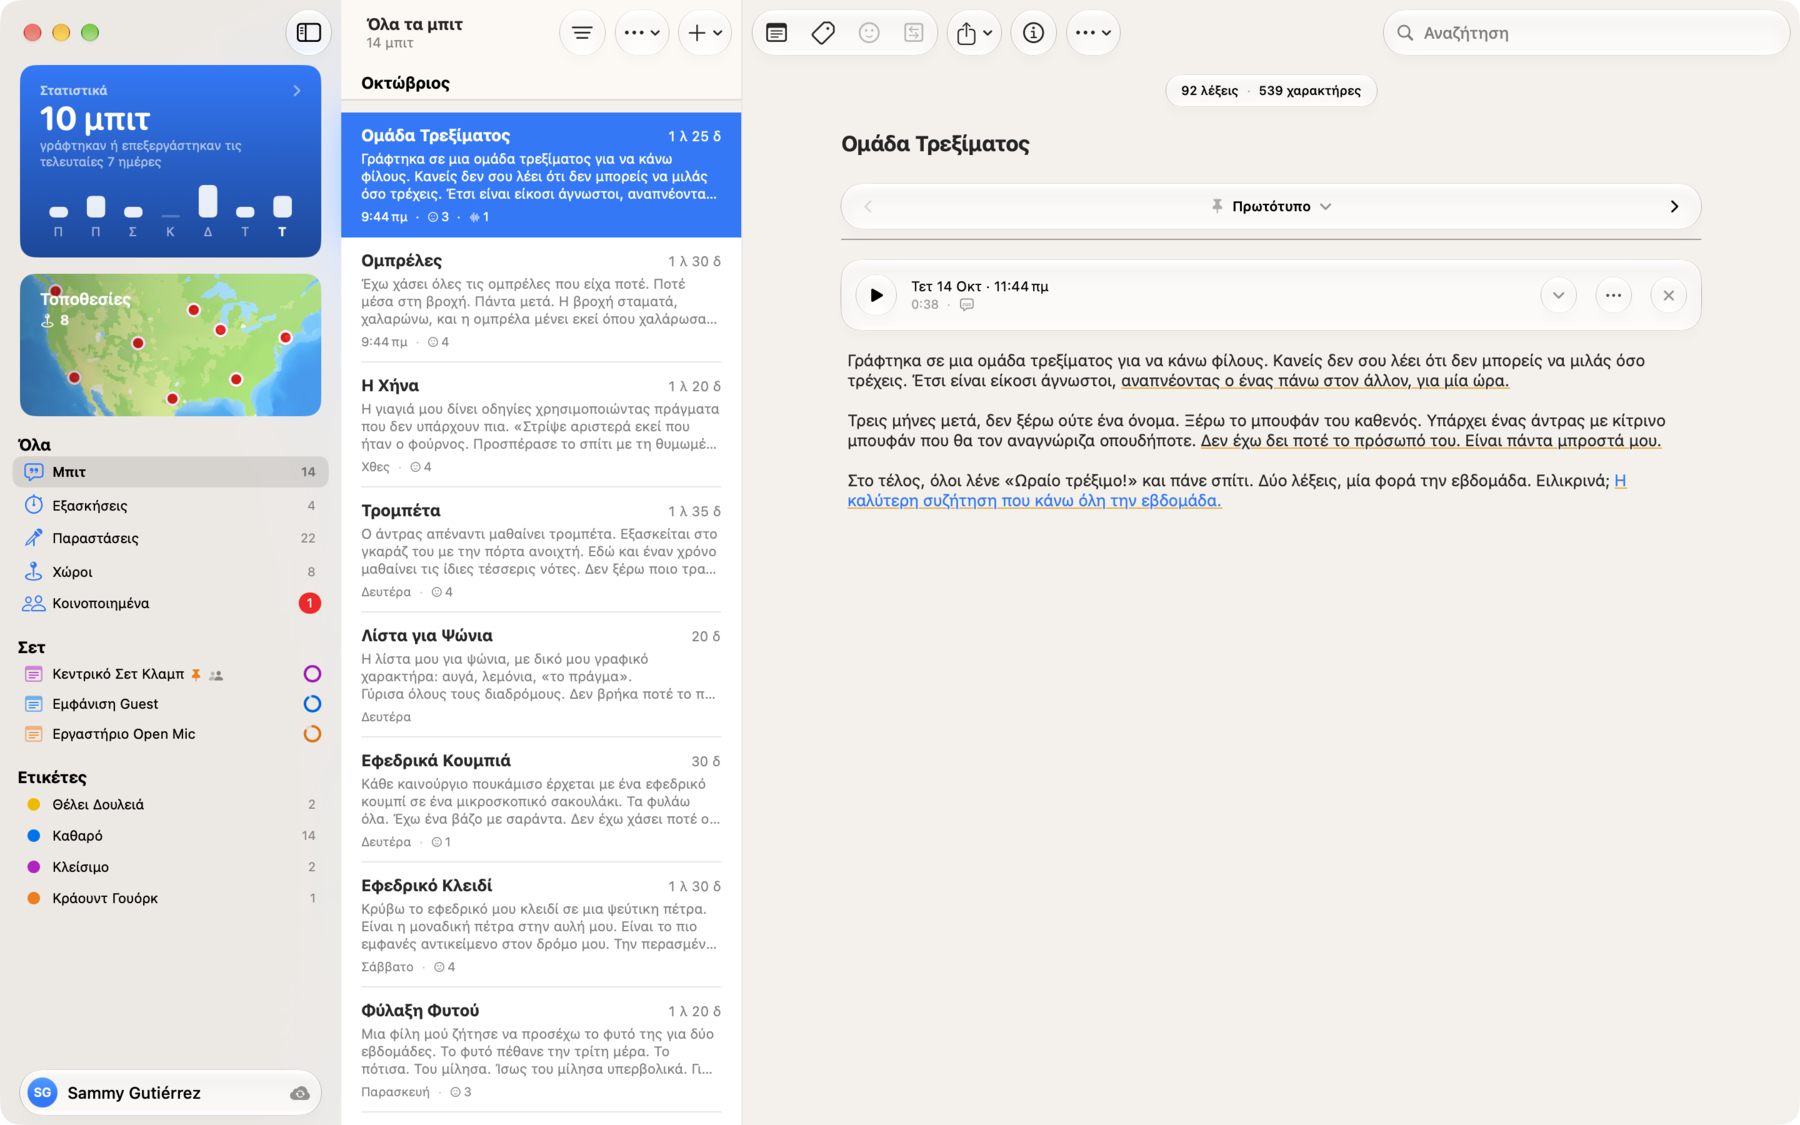
Task: Expand the Στατιστικά card chevron
Action: tap(297, 90)
